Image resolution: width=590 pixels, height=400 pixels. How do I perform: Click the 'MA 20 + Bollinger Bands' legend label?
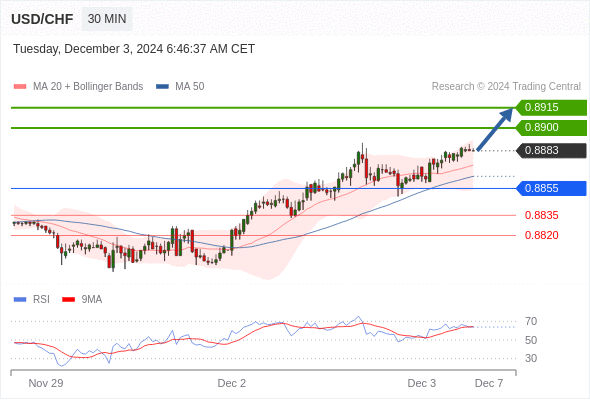pyautogui.click(x=88, y=87)
